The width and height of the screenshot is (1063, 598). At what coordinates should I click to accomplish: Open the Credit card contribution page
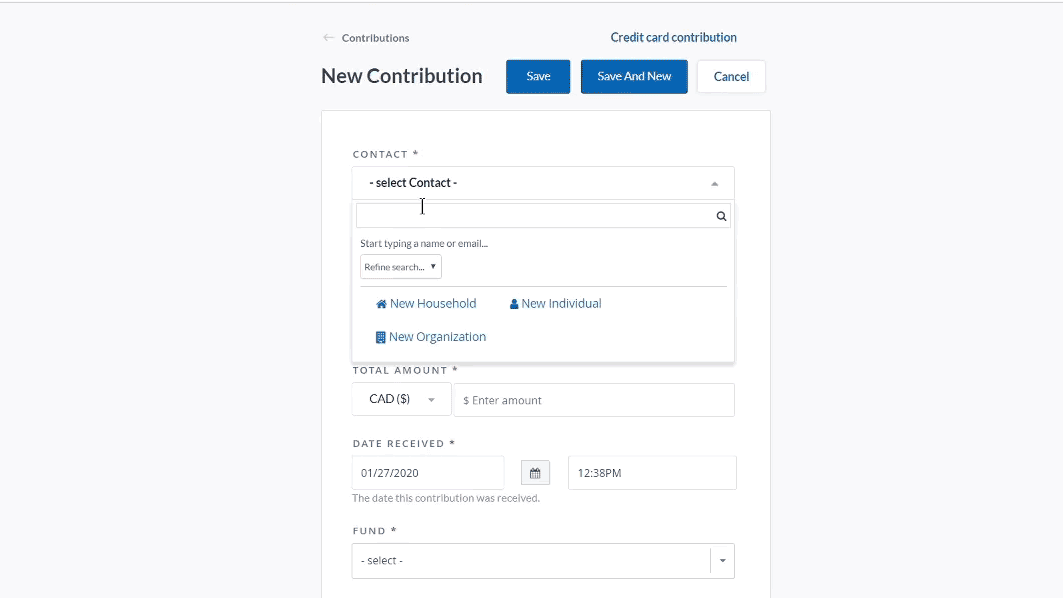click(x=673, y=37)
